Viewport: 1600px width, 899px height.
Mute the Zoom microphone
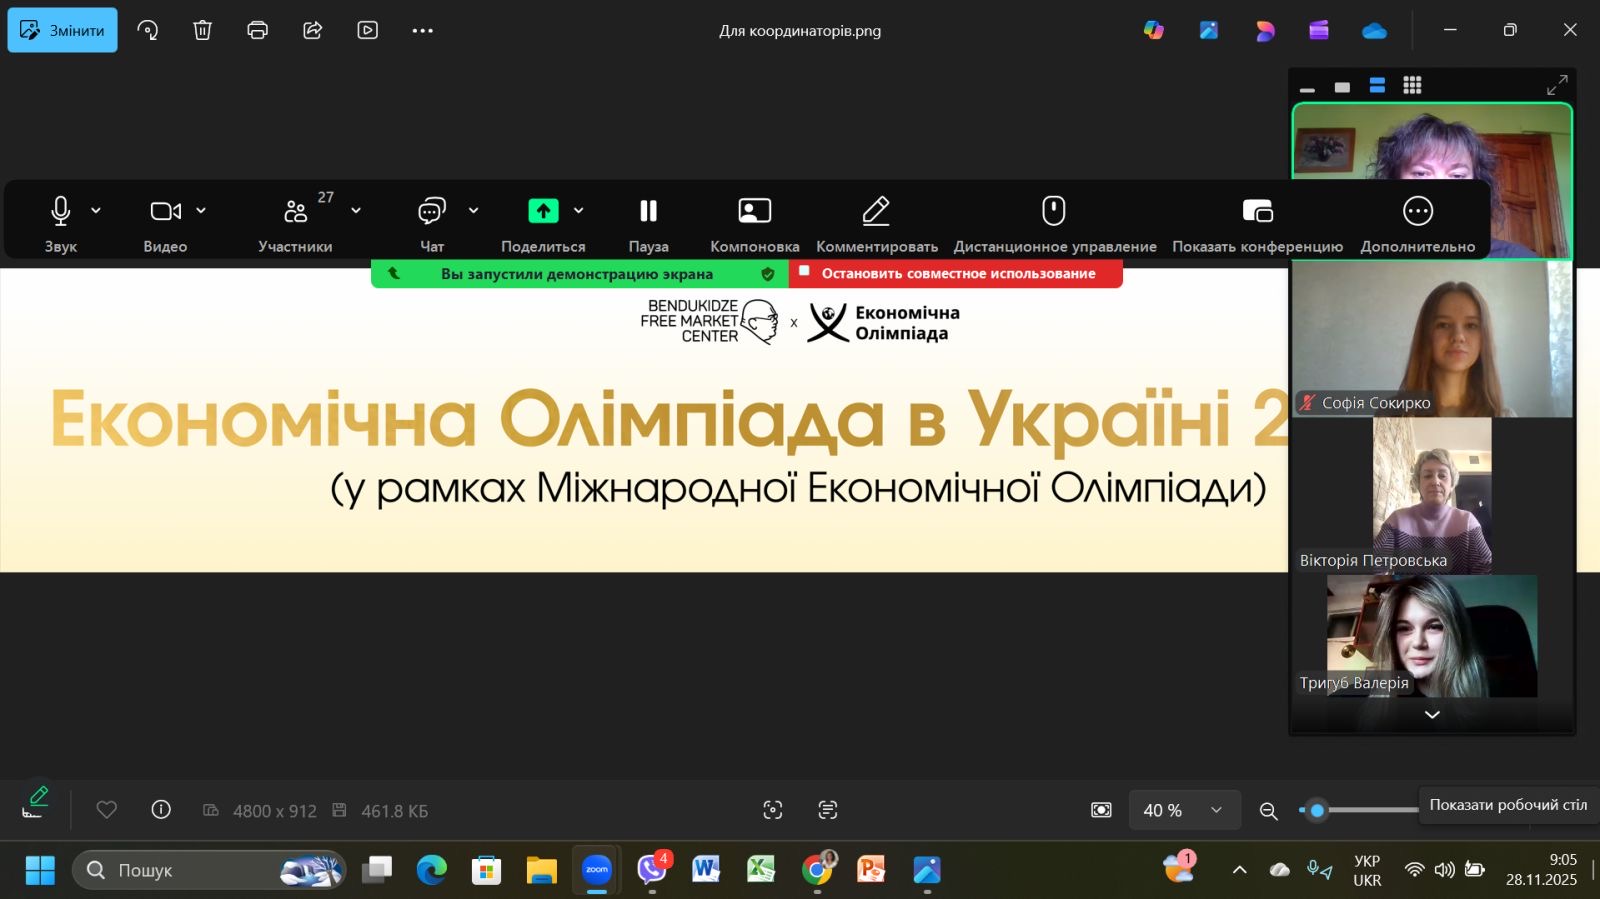tap(60, 211)
